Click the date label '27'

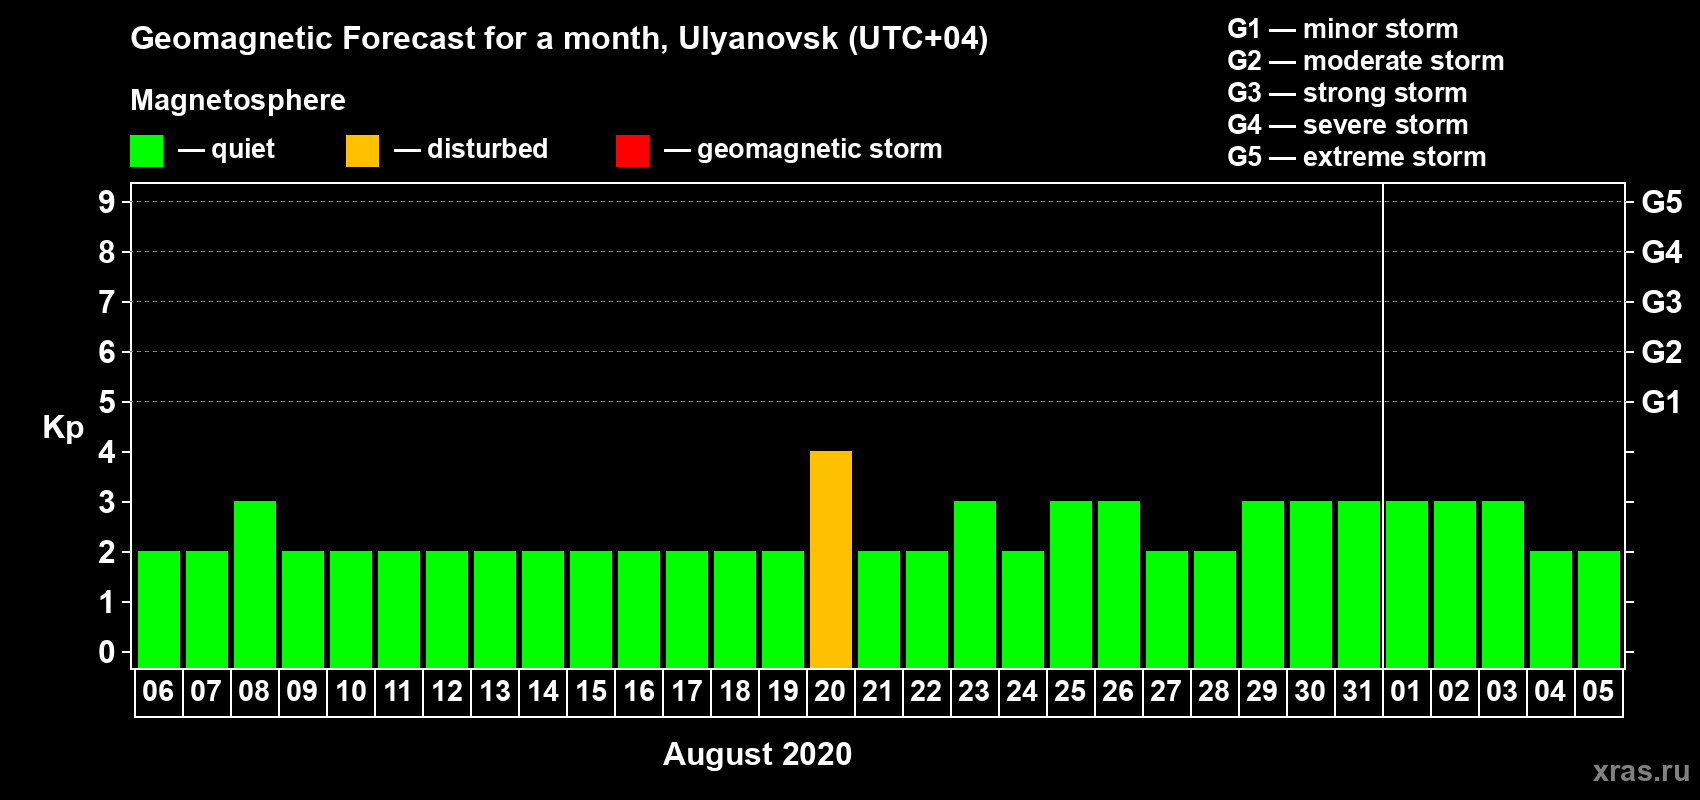click(1166, 691)
